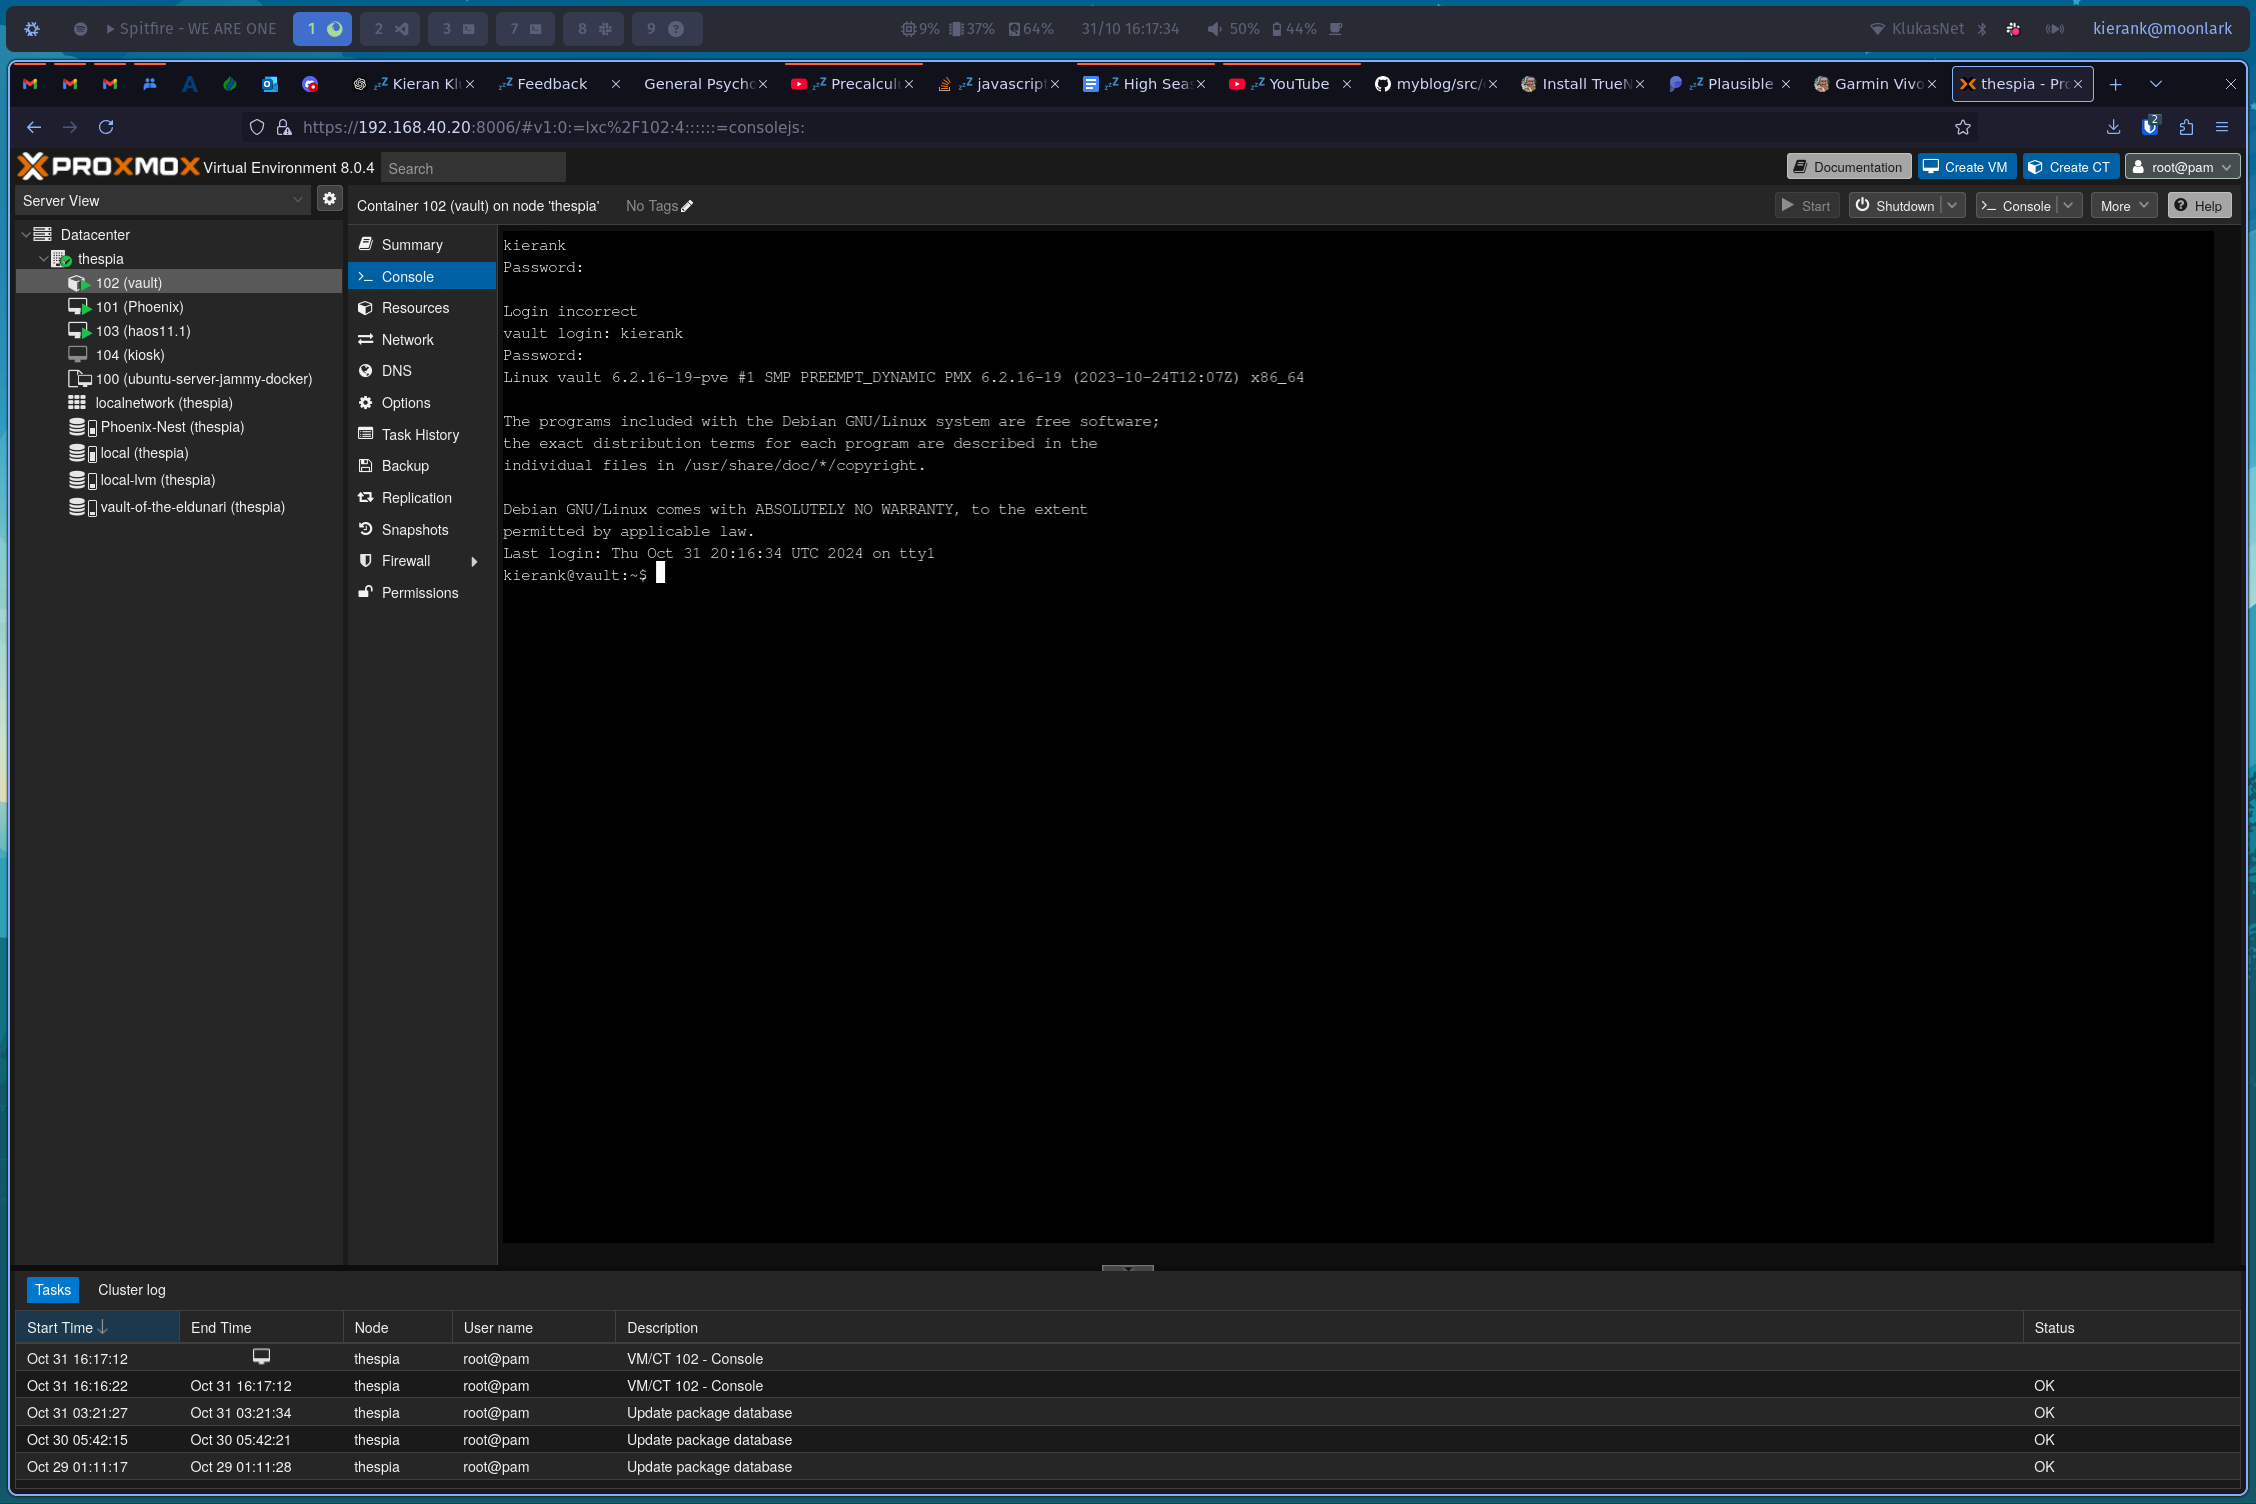Switch to the Cluster log tab
The height and width of the screenshot is (1504, 2256).
click(130, 1289)
